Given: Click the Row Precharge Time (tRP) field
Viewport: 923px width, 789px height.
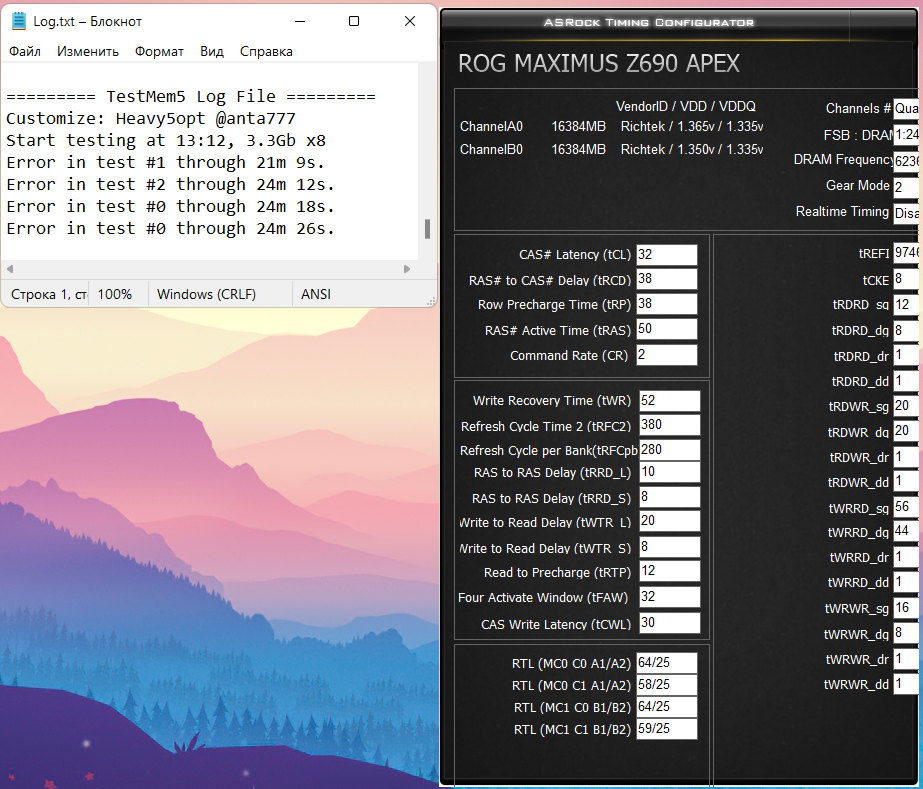Looking at the screenshot, I should click(666, 304).
